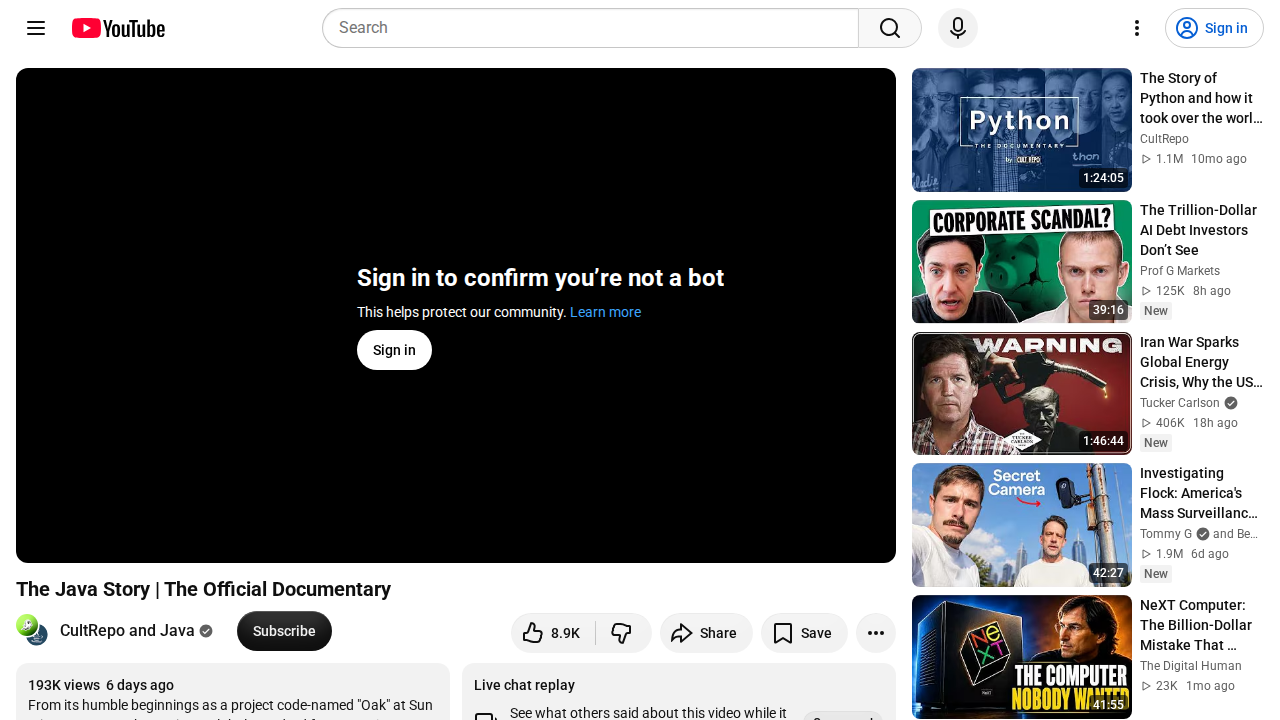This screenshot has height=720, width=1280.
Task: Click the 42:27 duration badge
Action: click(x=1108, y=573)
